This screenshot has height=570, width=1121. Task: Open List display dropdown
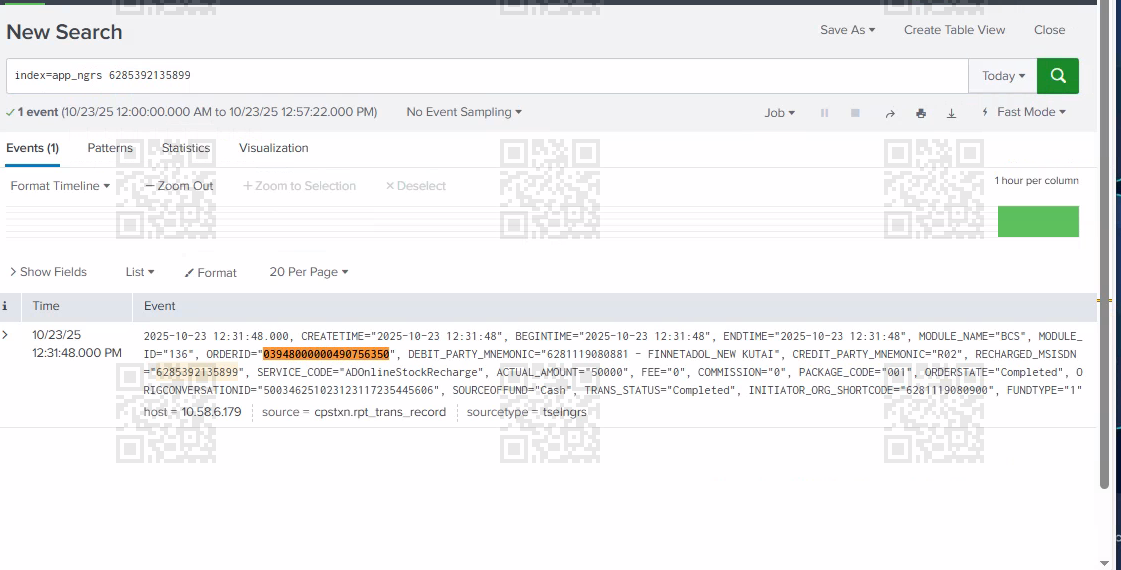[x=139, y=272]
